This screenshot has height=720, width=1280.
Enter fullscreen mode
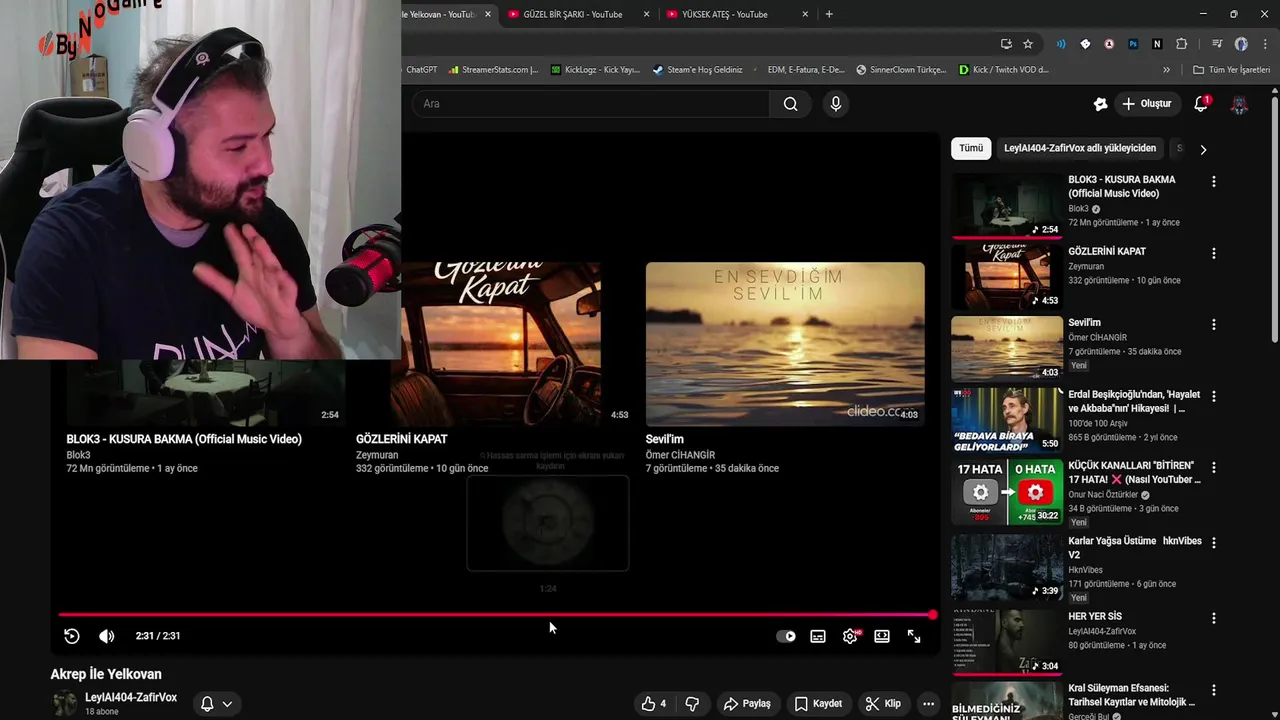point(914,636)
